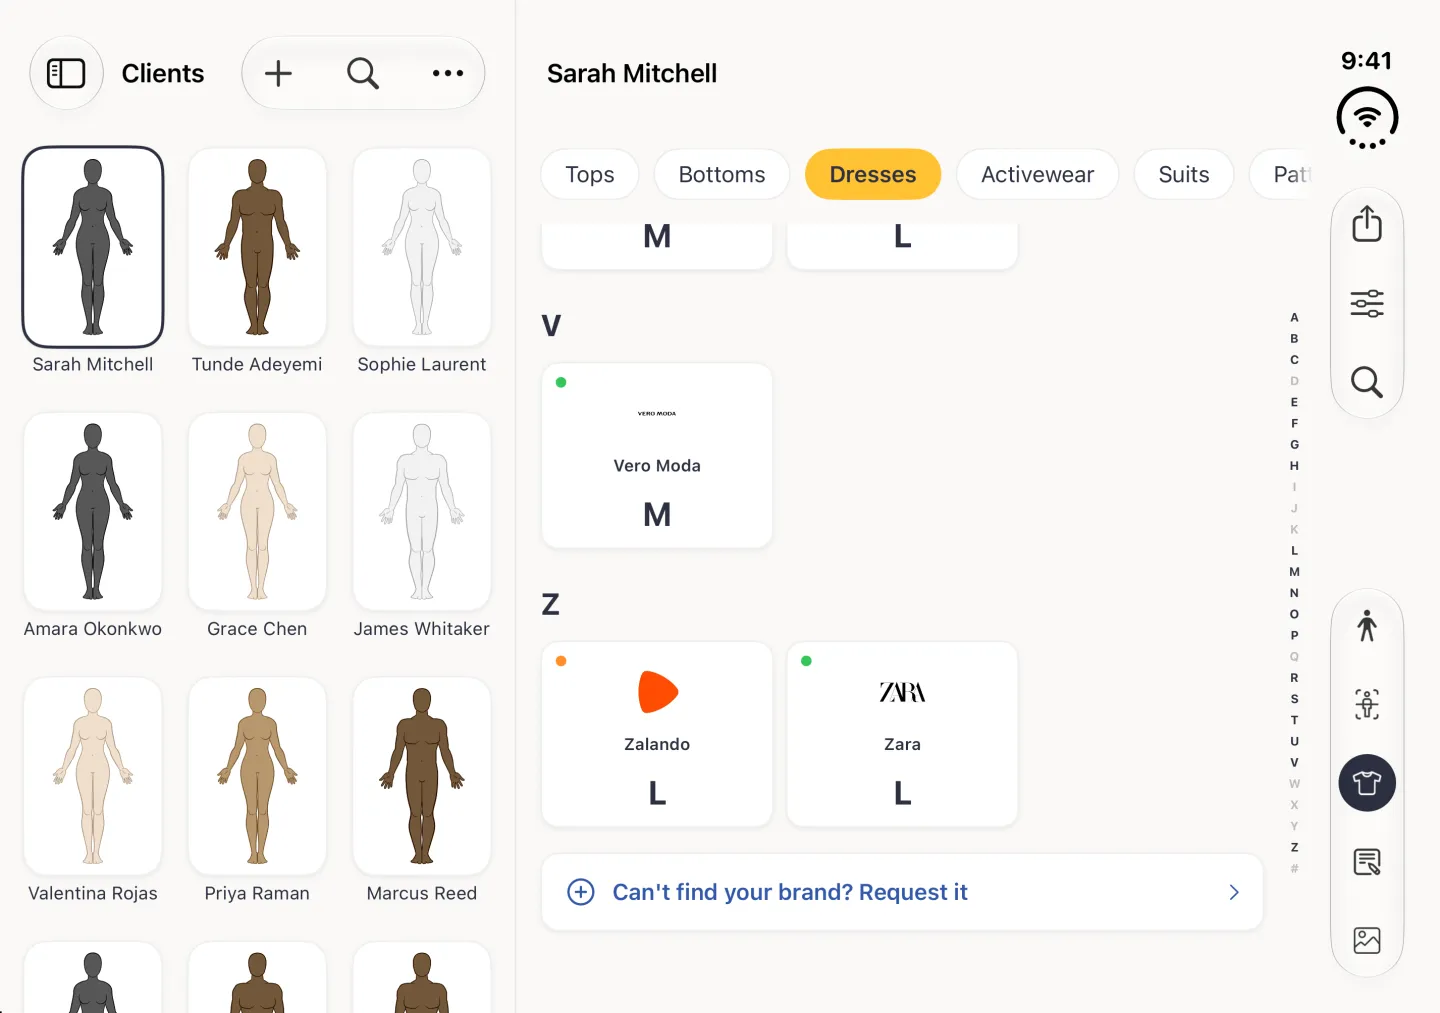Open the Zalando size L card
The image size is (1440, 1013).
(657, 734)
